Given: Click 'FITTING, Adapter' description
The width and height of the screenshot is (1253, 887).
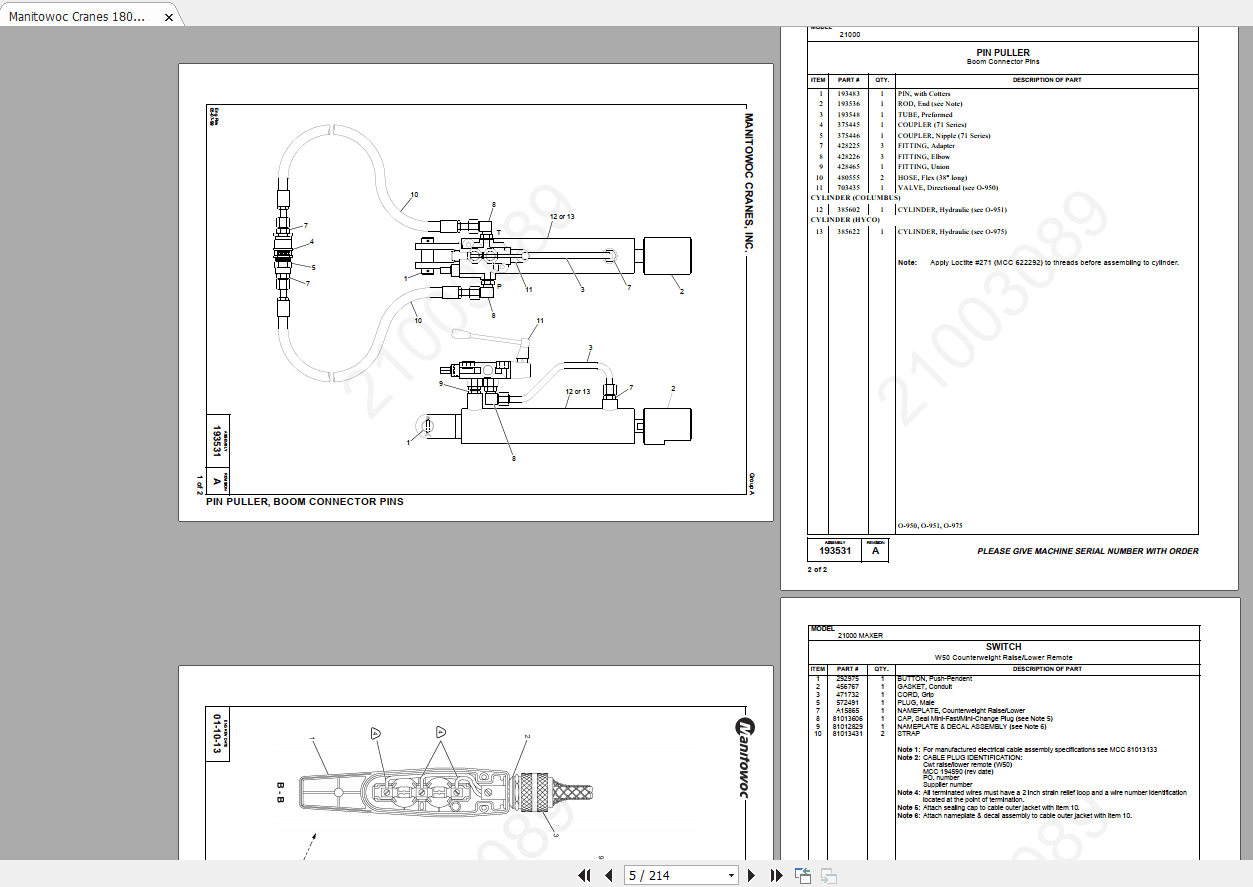Looking at the screenshot, I should coord(926,146).
